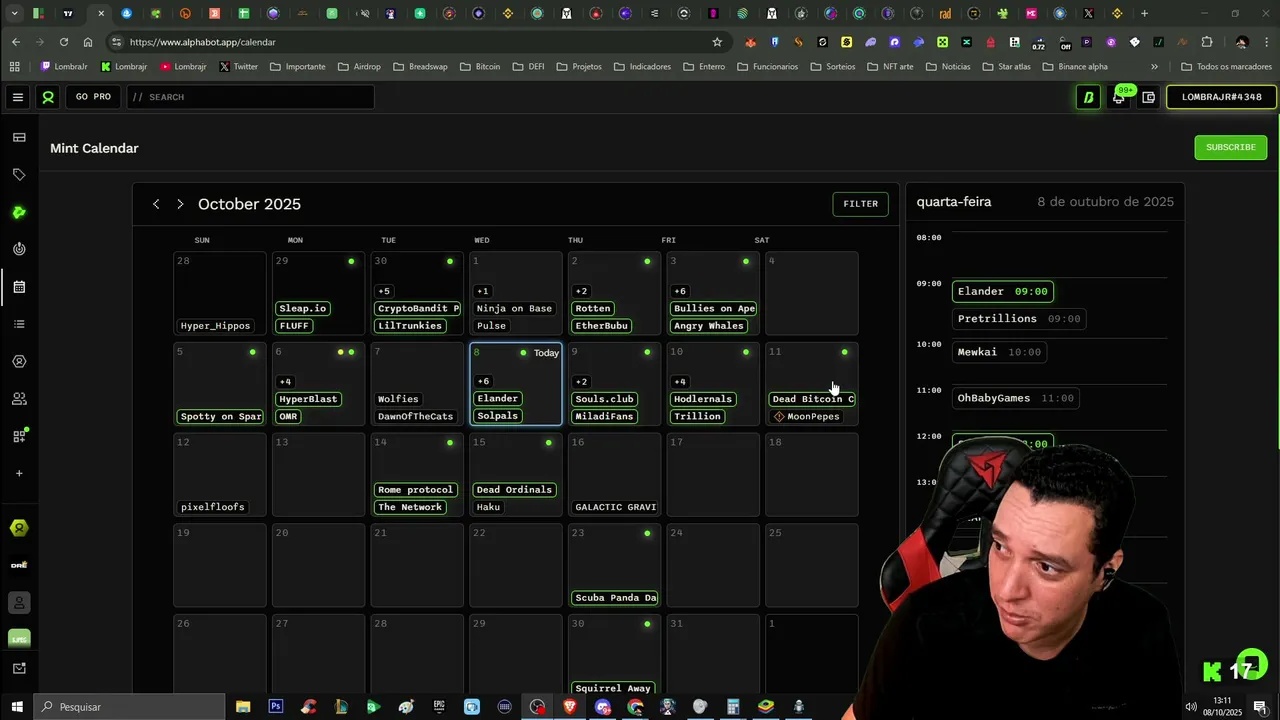The height and width of the screenshot is (720, 1280).
Task: Open the dashboard icon in left sidebar
Action: pos(19,137)
